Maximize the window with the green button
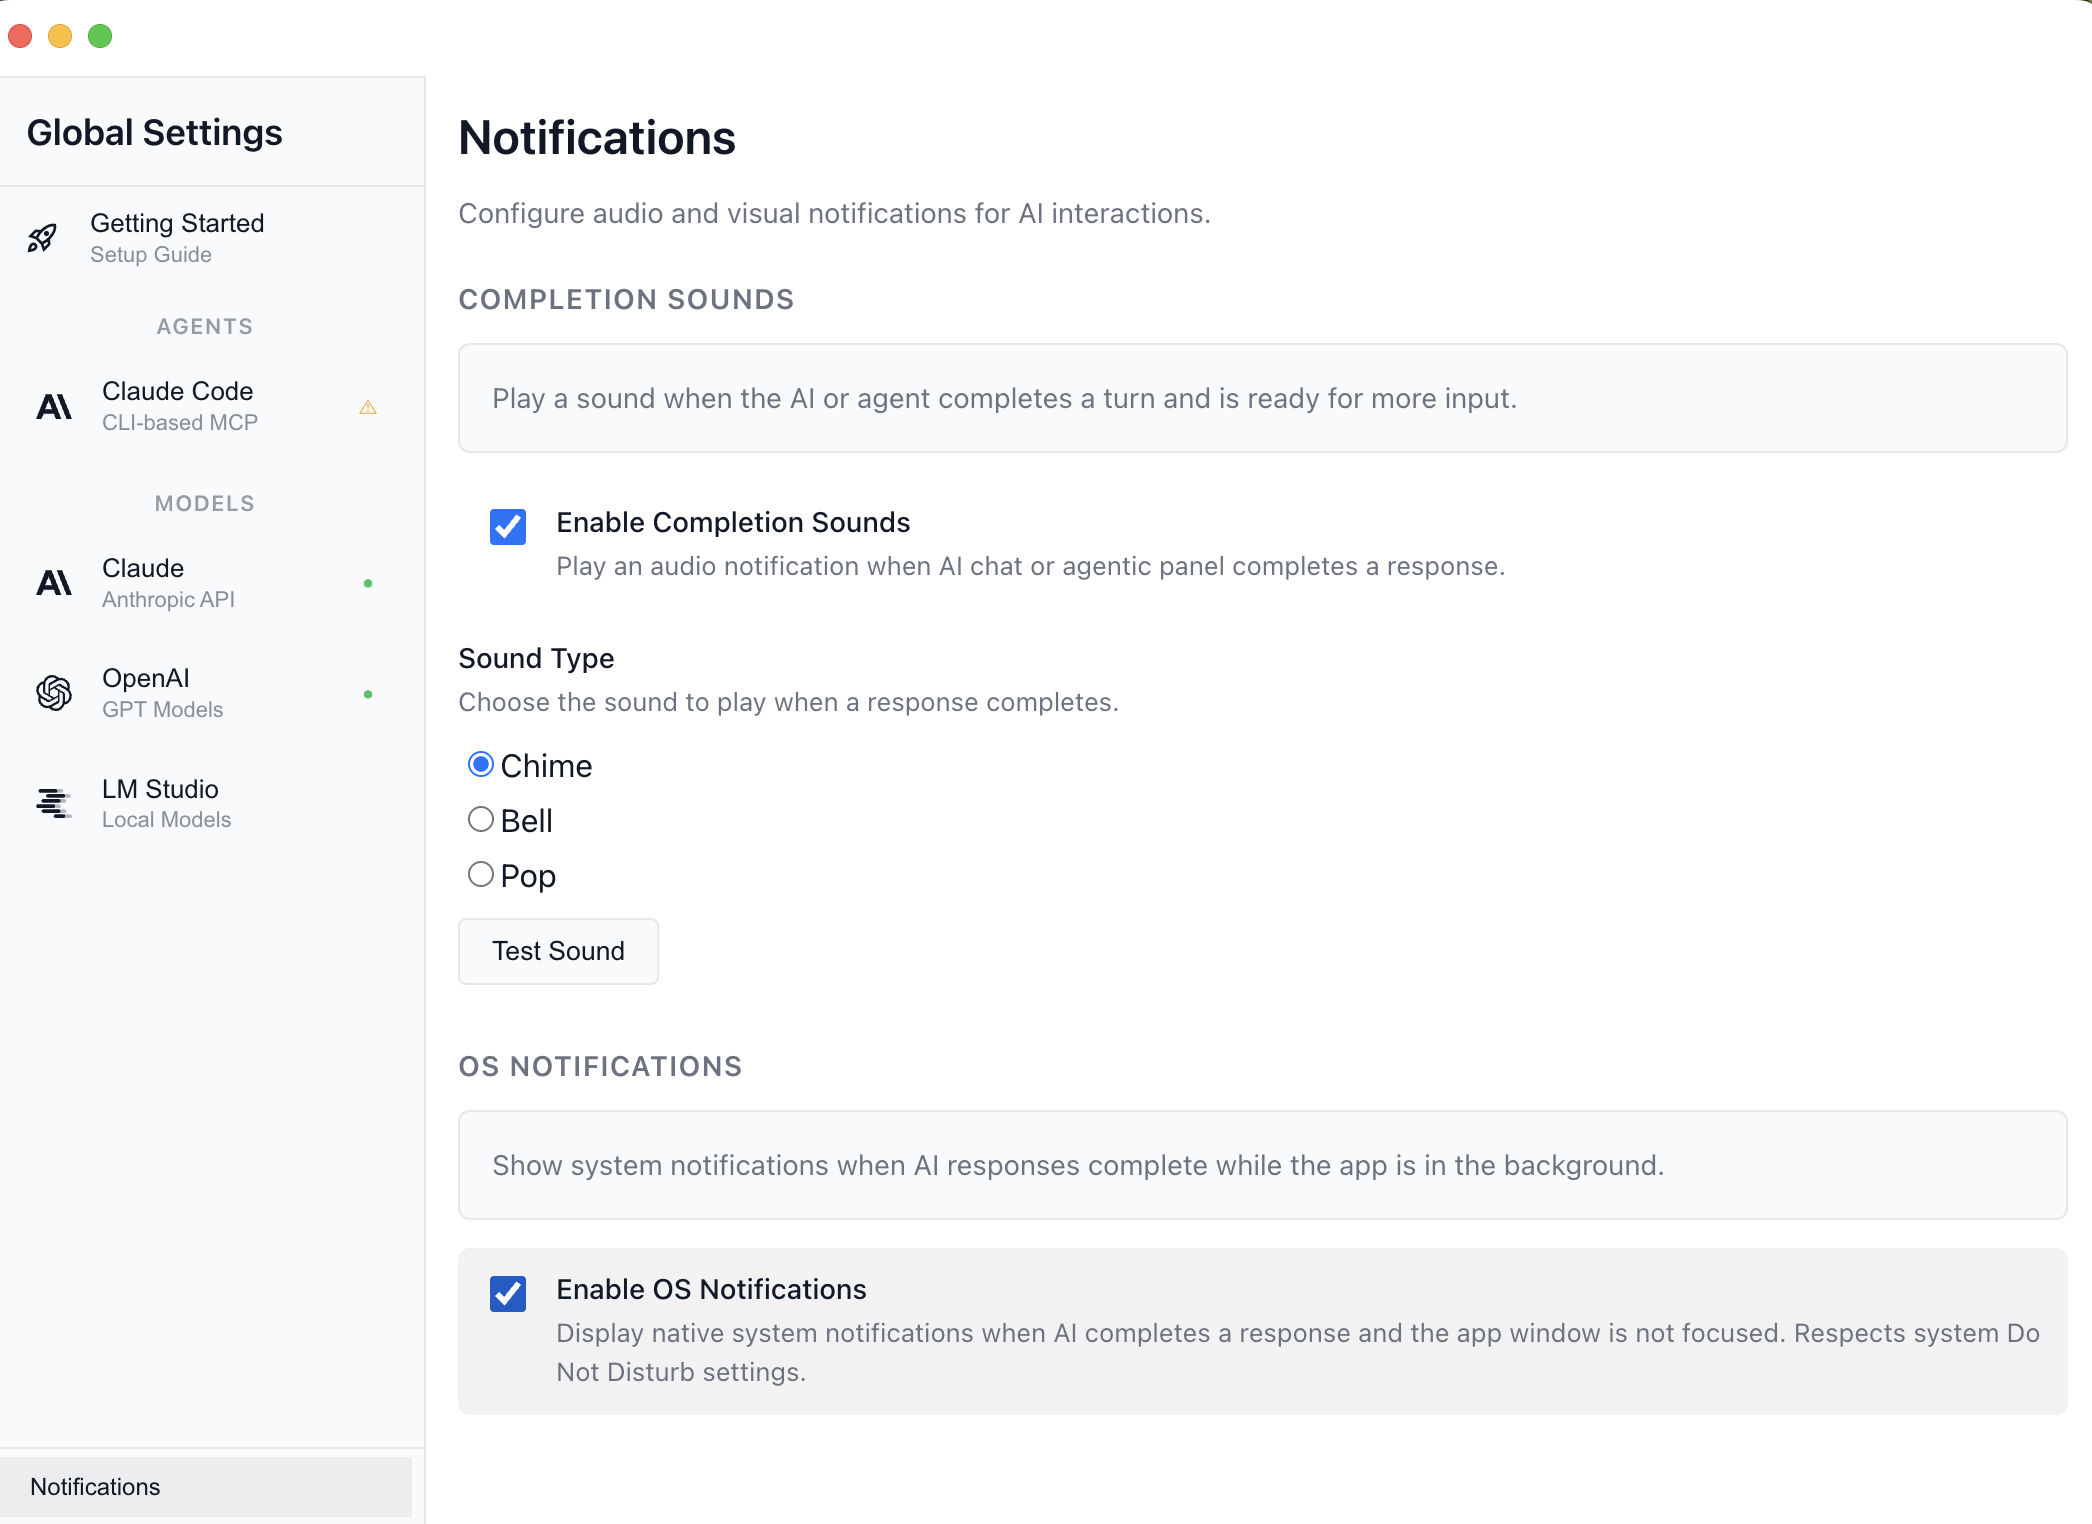2092x1524 pixels. click(x=100, y=36)
